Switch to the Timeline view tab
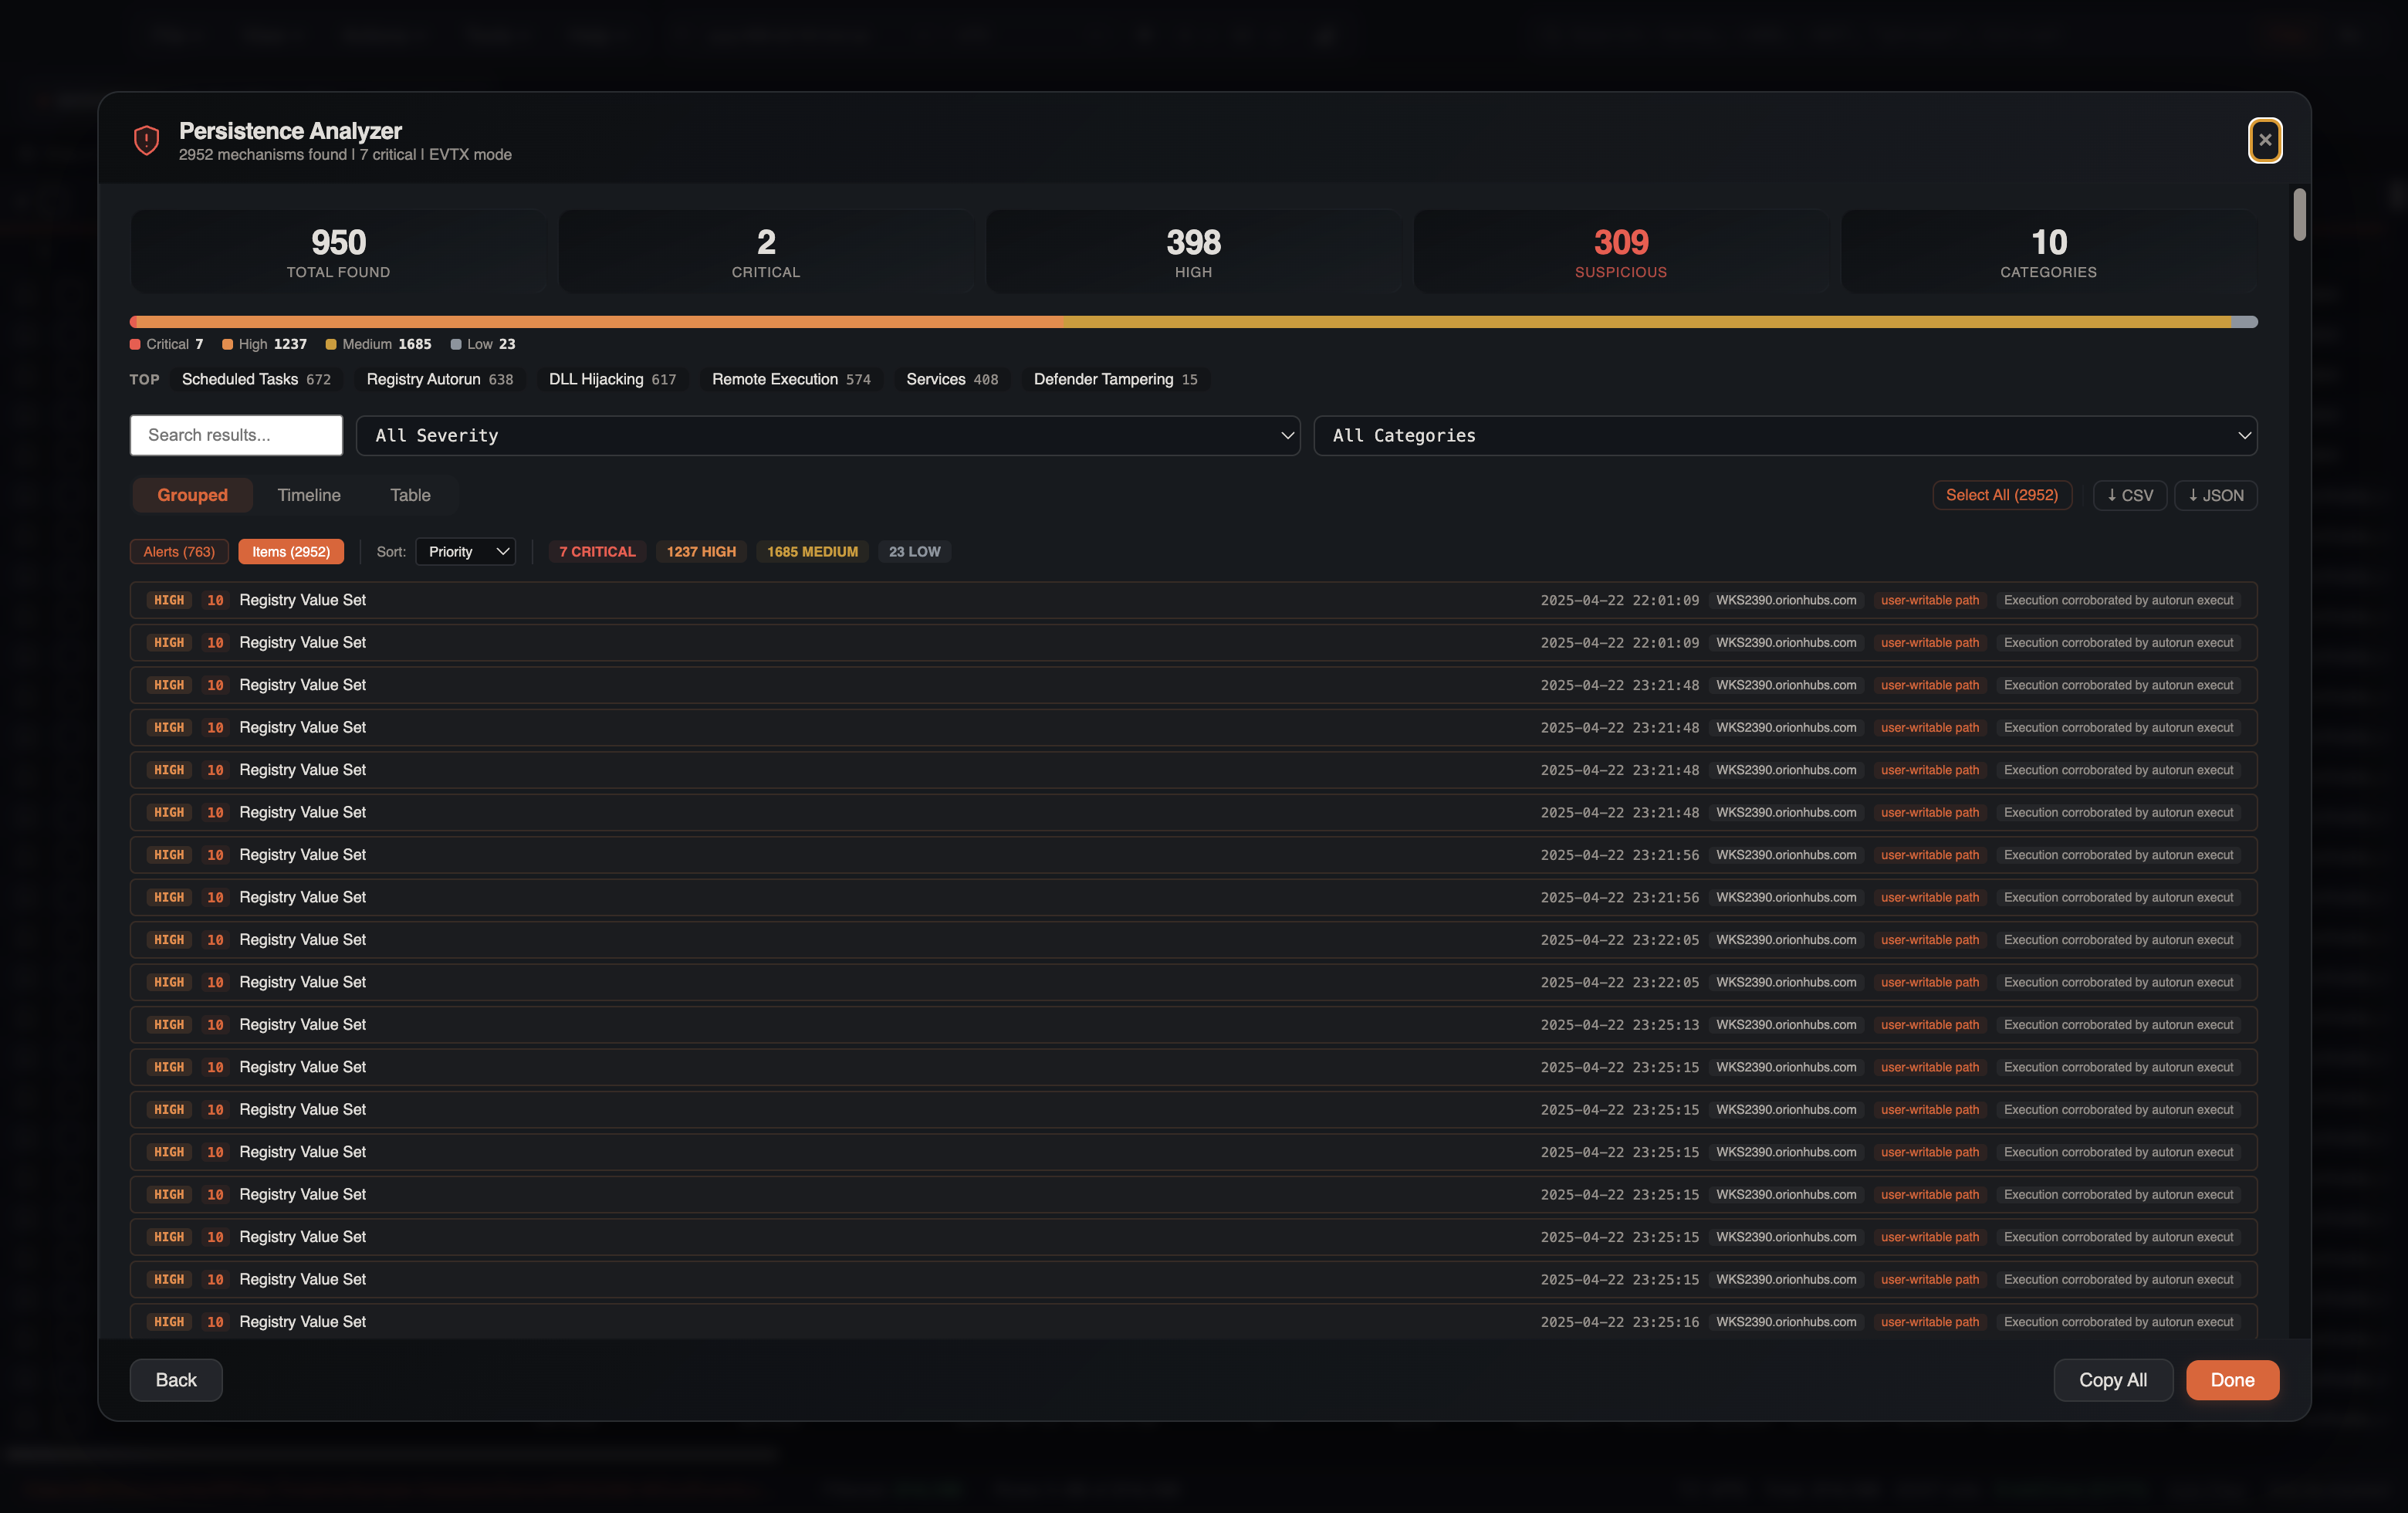Viewport: 2408px width, 1513px height. click(x=309, y=495)
